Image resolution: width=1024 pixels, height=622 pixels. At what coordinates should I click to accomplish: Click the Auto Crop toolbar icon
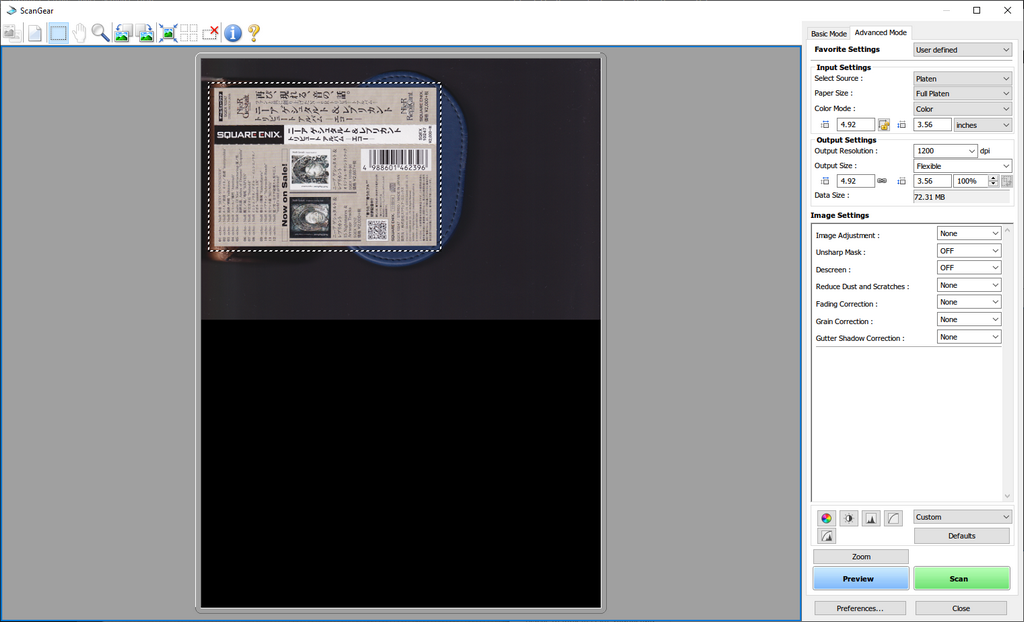(x=168, y=33)
